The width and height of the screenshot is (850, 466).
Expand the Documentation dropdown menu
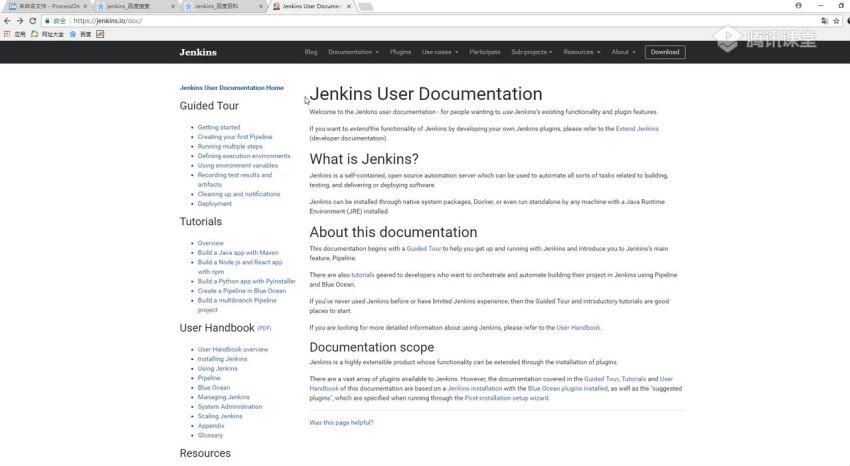(353, 52)
